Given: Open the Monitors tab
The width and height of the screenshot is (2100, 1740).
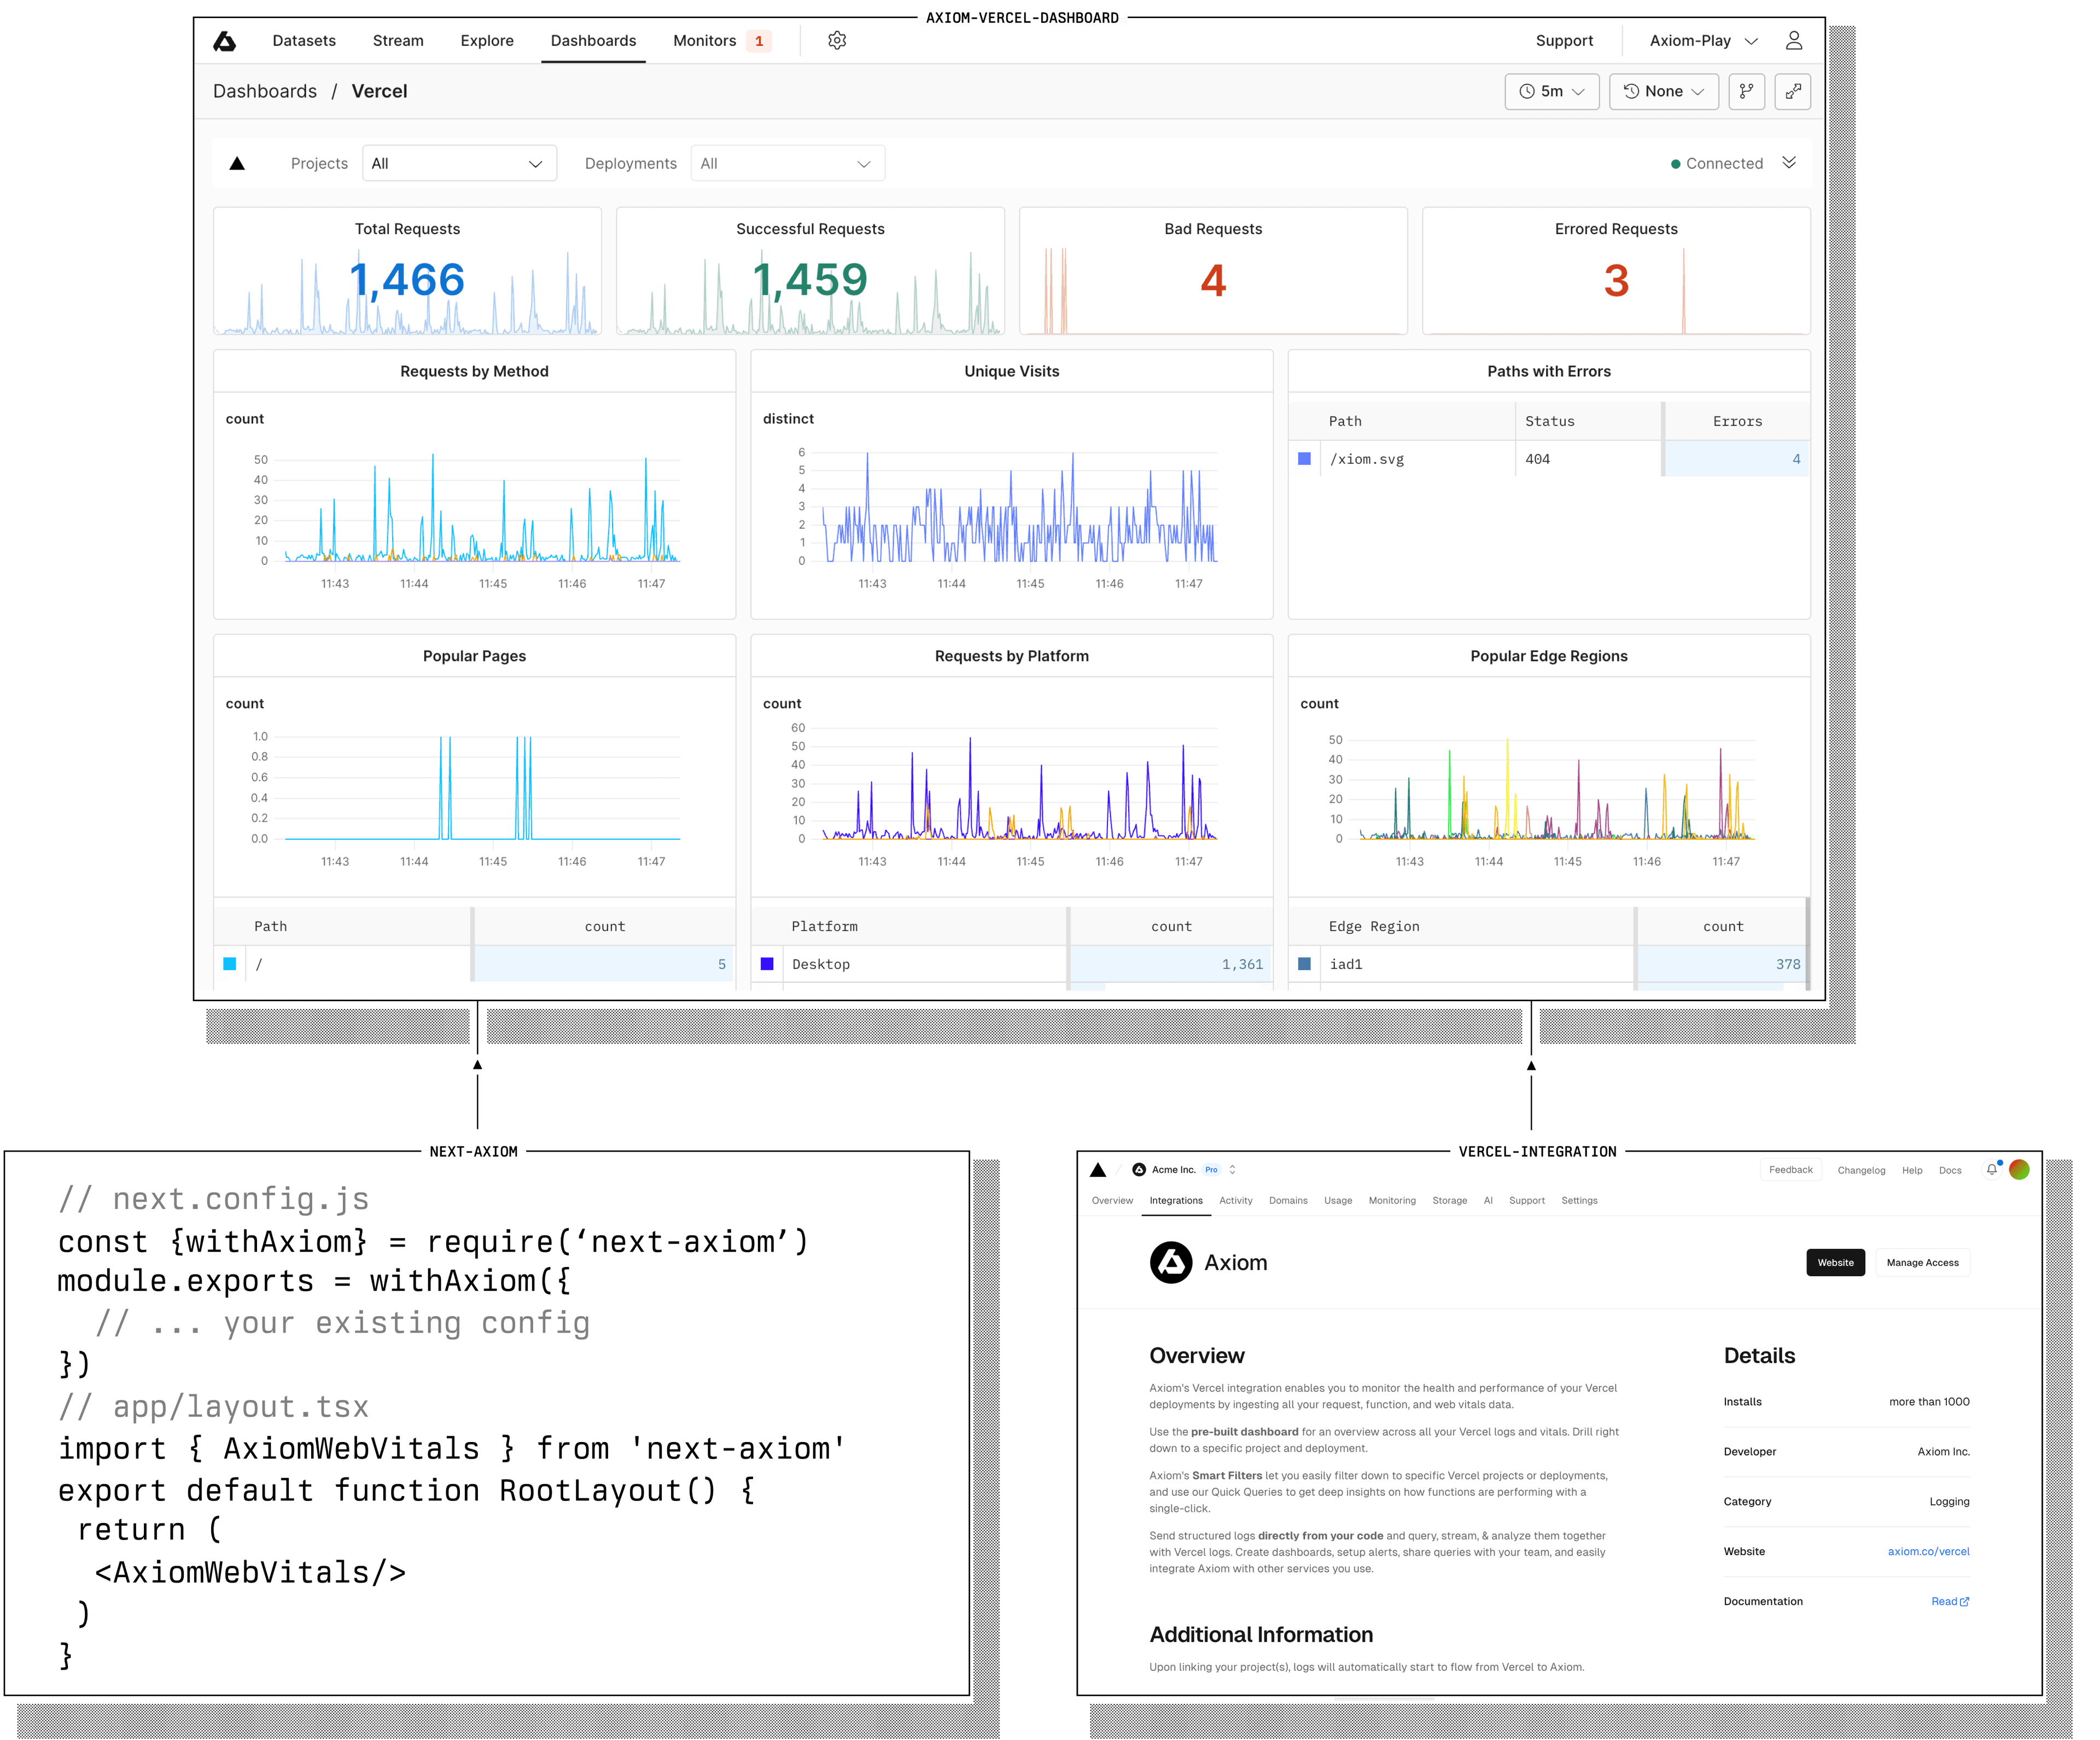Looking at the screenshot, I should pyautogui.click(x=704, y=41).
